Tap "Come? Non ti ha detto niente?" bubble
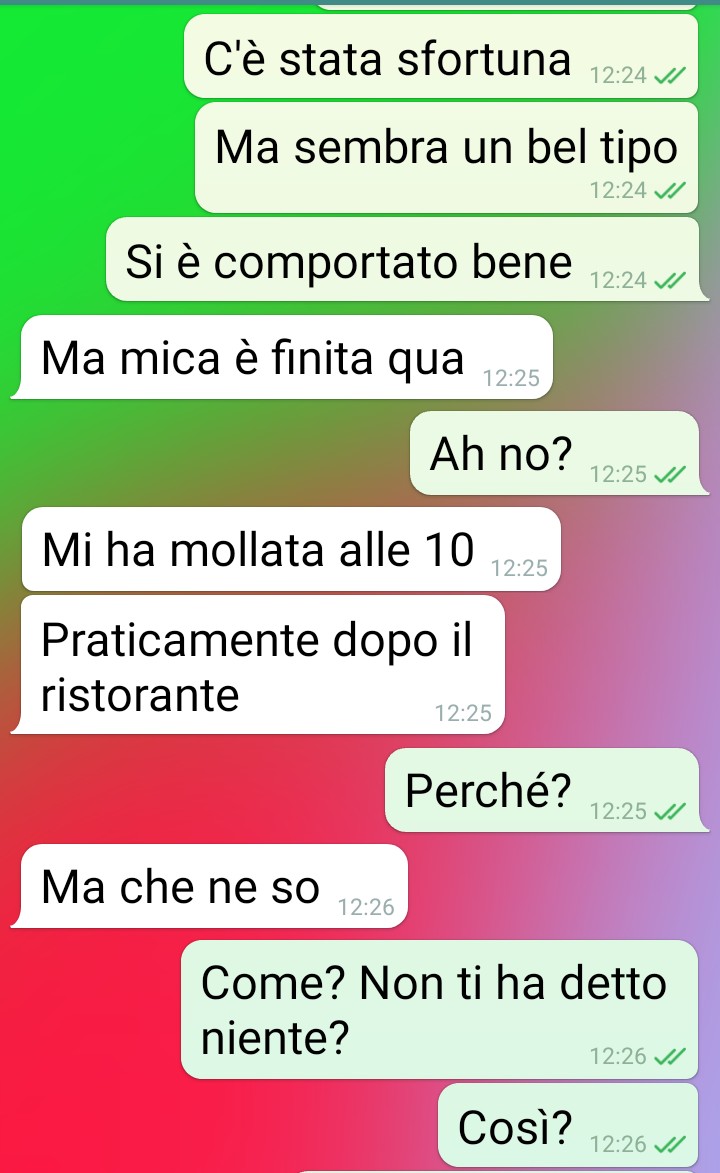This screenshot has width=720, height=1173. tap(439, 1009)
